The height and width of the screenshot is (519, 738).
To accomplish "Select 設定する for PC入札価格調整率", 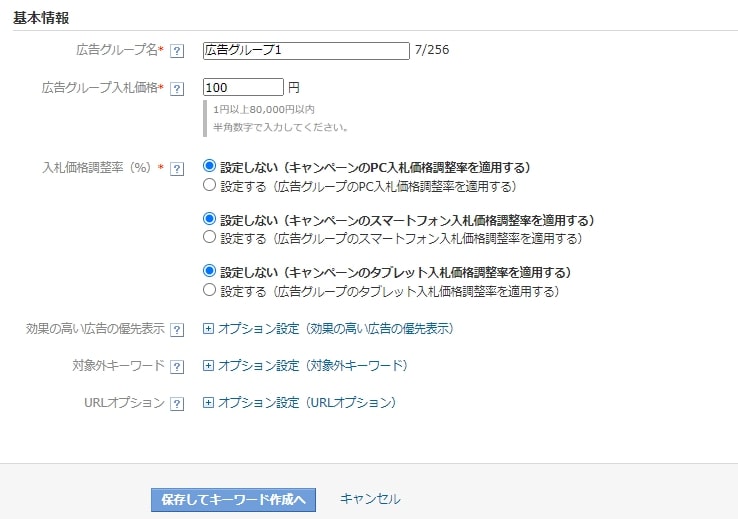I will pos(209,185).
